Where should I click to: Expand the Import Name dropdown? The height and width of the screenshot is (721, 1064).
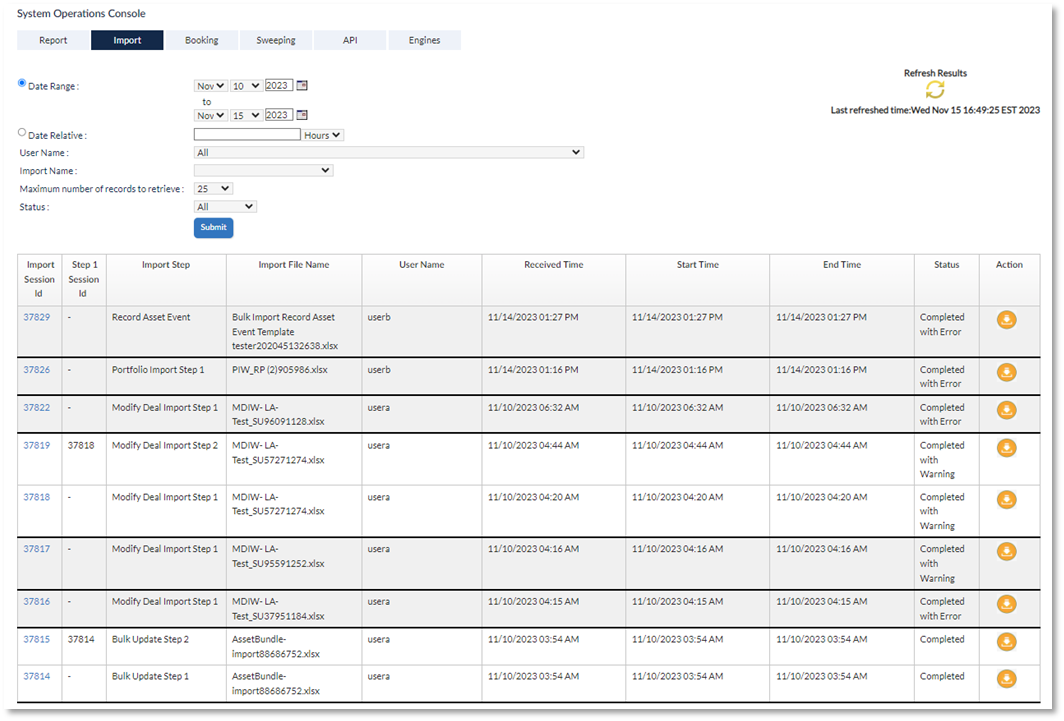coord(263,170)
